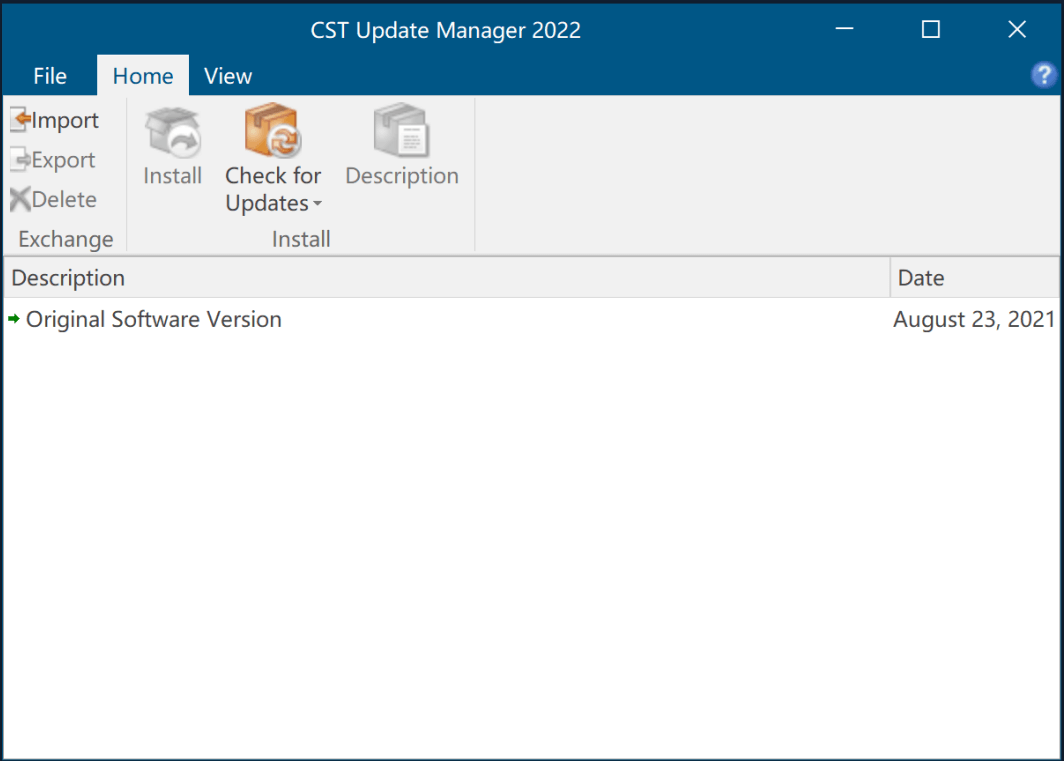Select the Home ribbon tab
The height and width of the screenshot is (761, 1064).
pyautogui.click(x=142, y=76)
